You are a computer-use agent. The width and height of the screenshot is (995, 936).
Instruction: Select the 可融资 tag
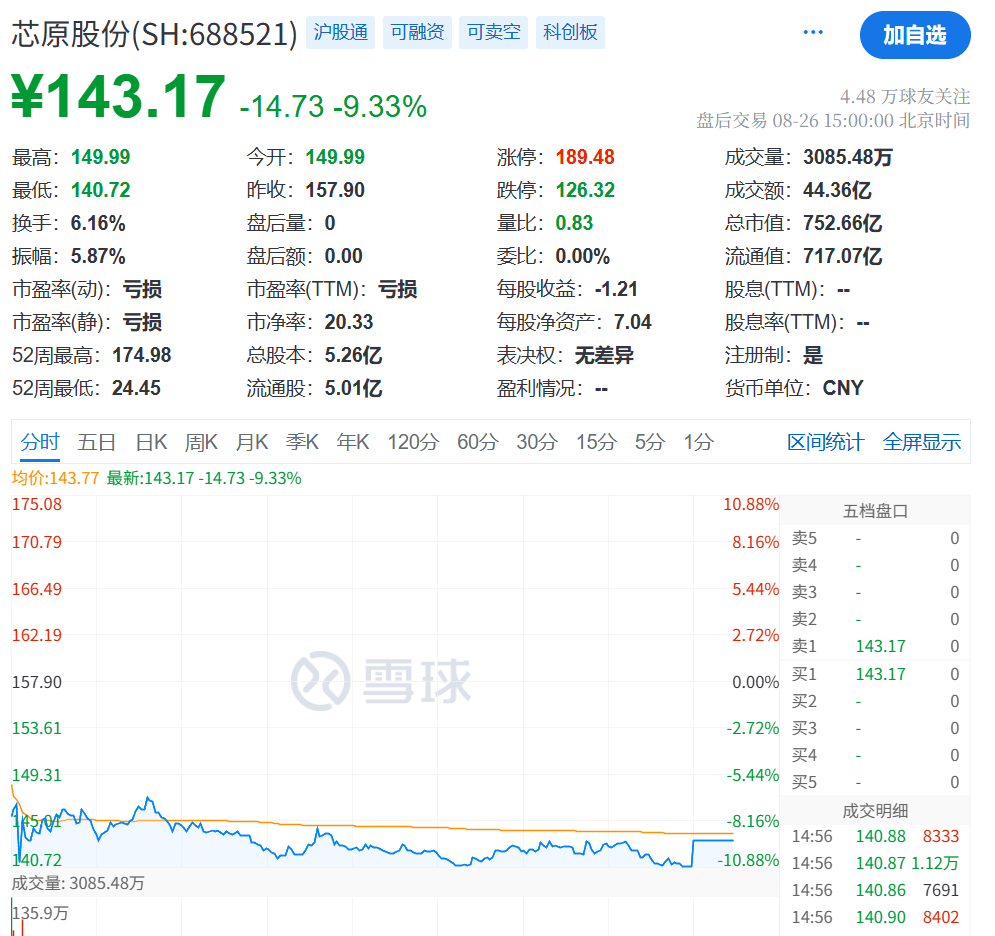[418, 32]
